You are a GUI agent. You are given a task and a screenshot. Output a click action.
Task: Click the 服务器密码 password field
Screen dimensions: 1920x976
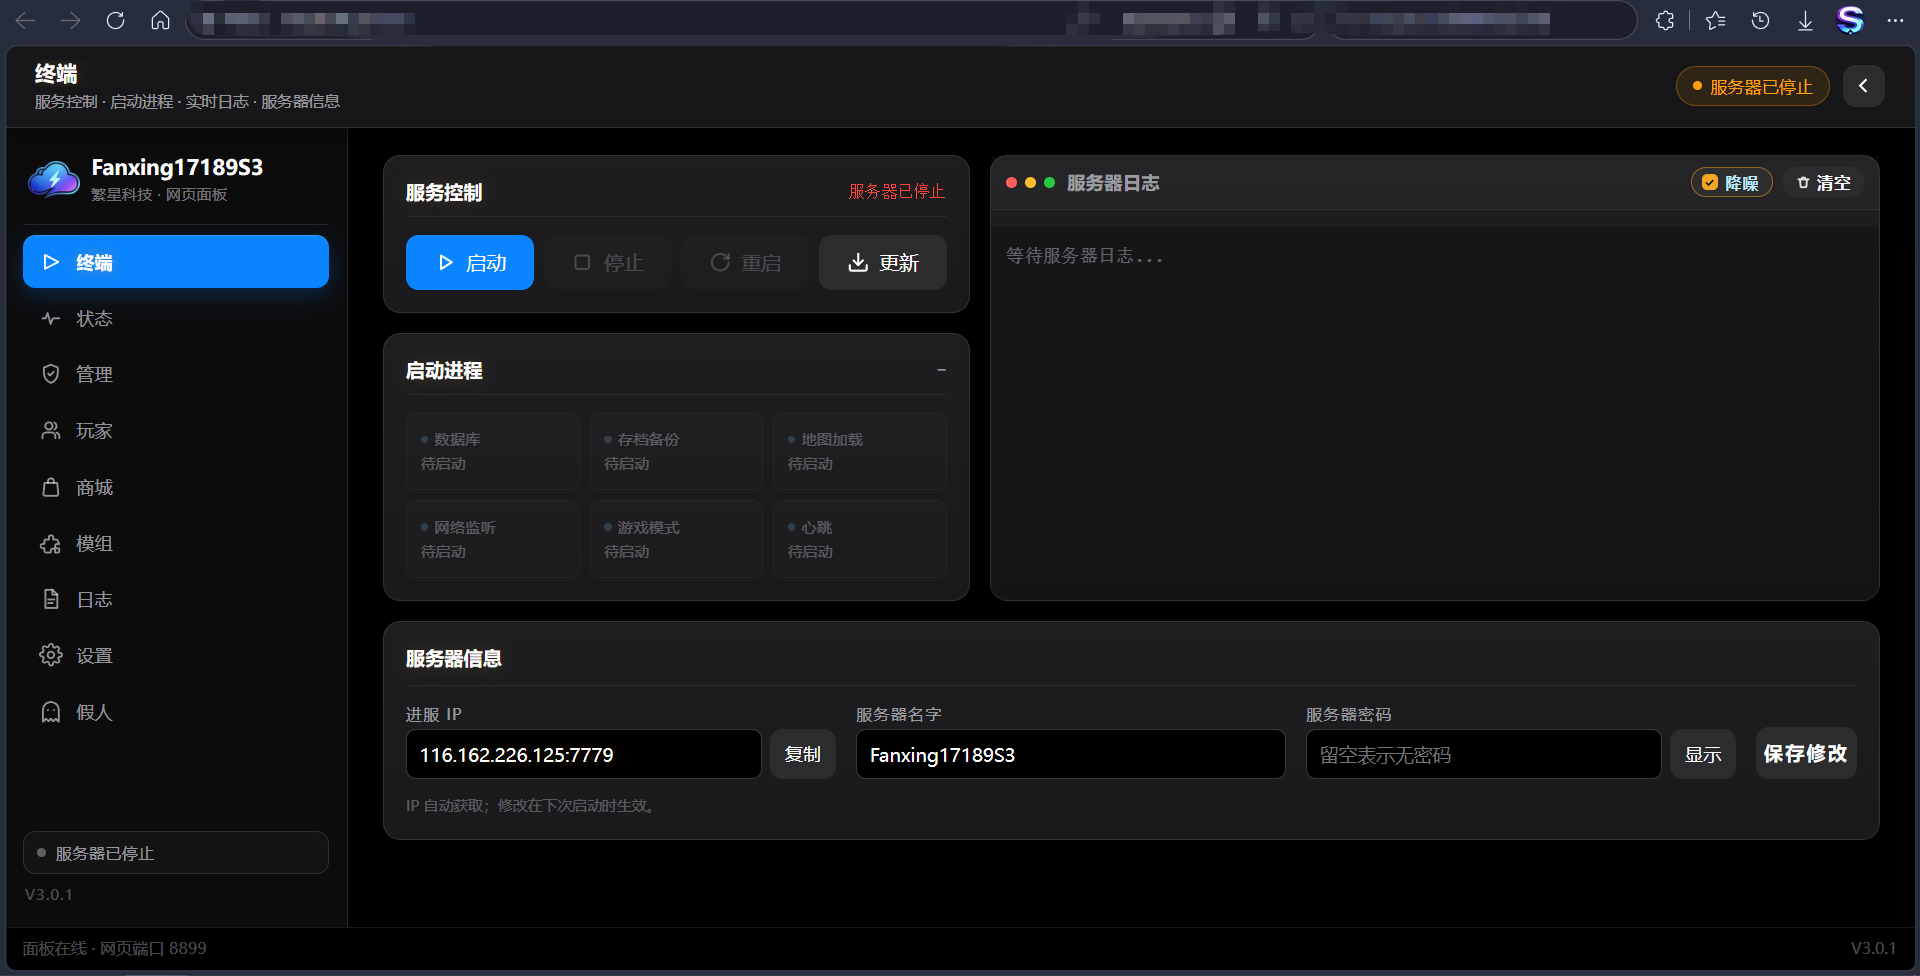(1484, 754)
